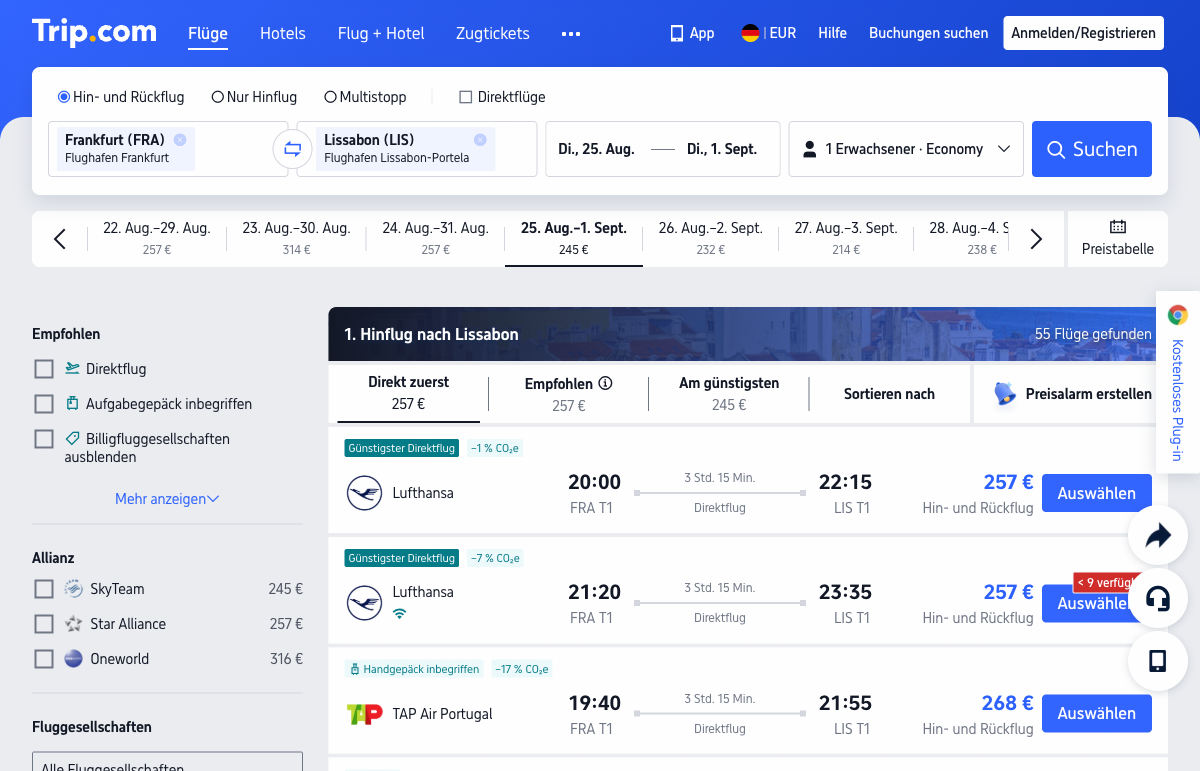Go to Flug + Hotel tab

(381, 33)
